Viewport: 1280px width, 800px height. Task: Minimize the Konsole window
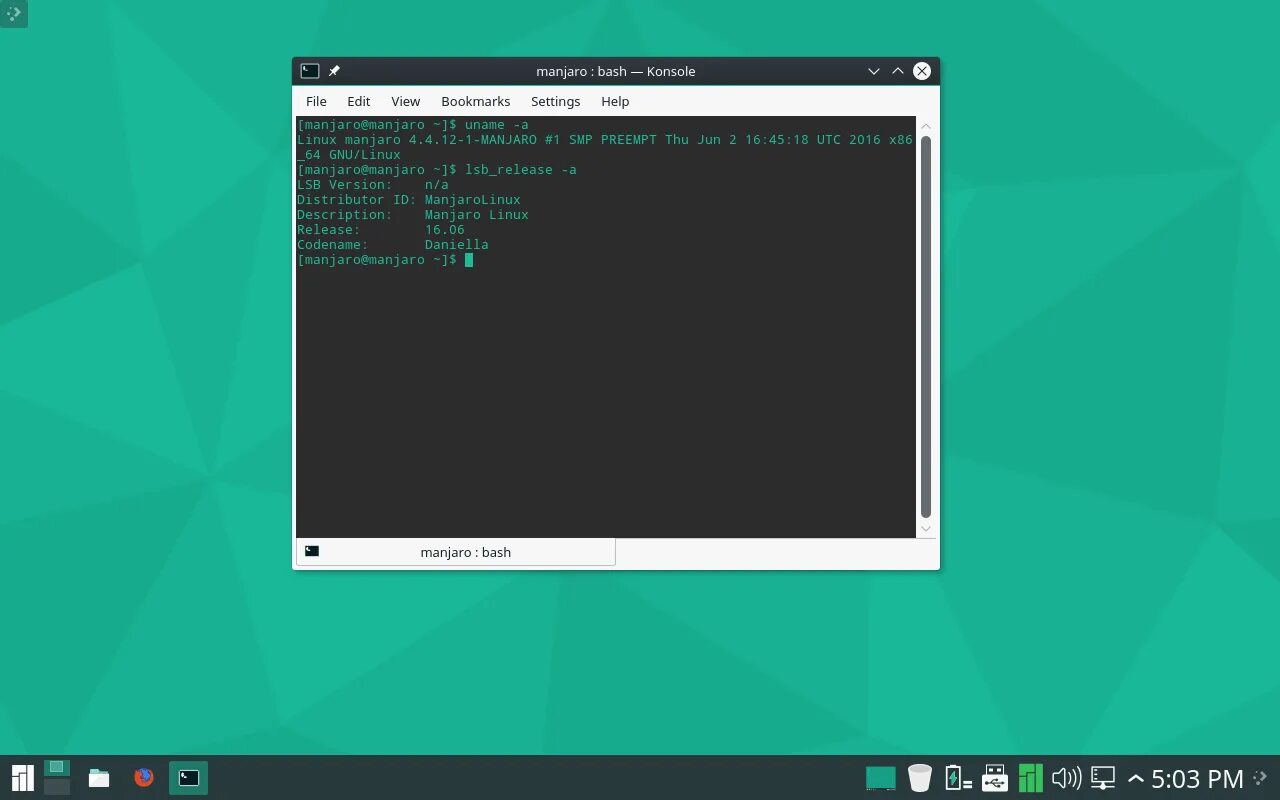pos(873,71)
